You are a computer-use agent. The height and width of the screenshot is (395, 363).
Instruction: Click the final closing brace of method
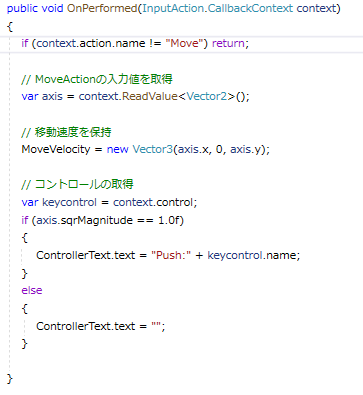(10, 379)
